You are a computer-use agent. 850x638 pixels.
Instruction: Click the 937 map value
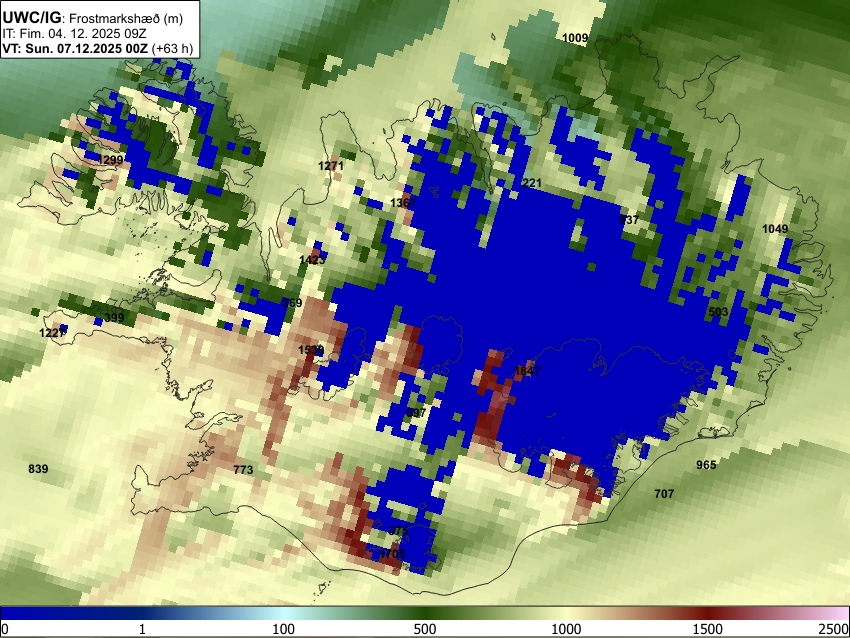[629, 220]
